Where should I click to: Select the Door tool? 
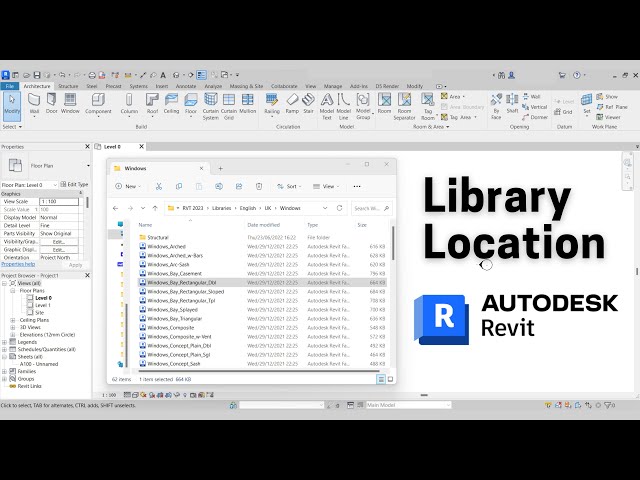(51, 104)
